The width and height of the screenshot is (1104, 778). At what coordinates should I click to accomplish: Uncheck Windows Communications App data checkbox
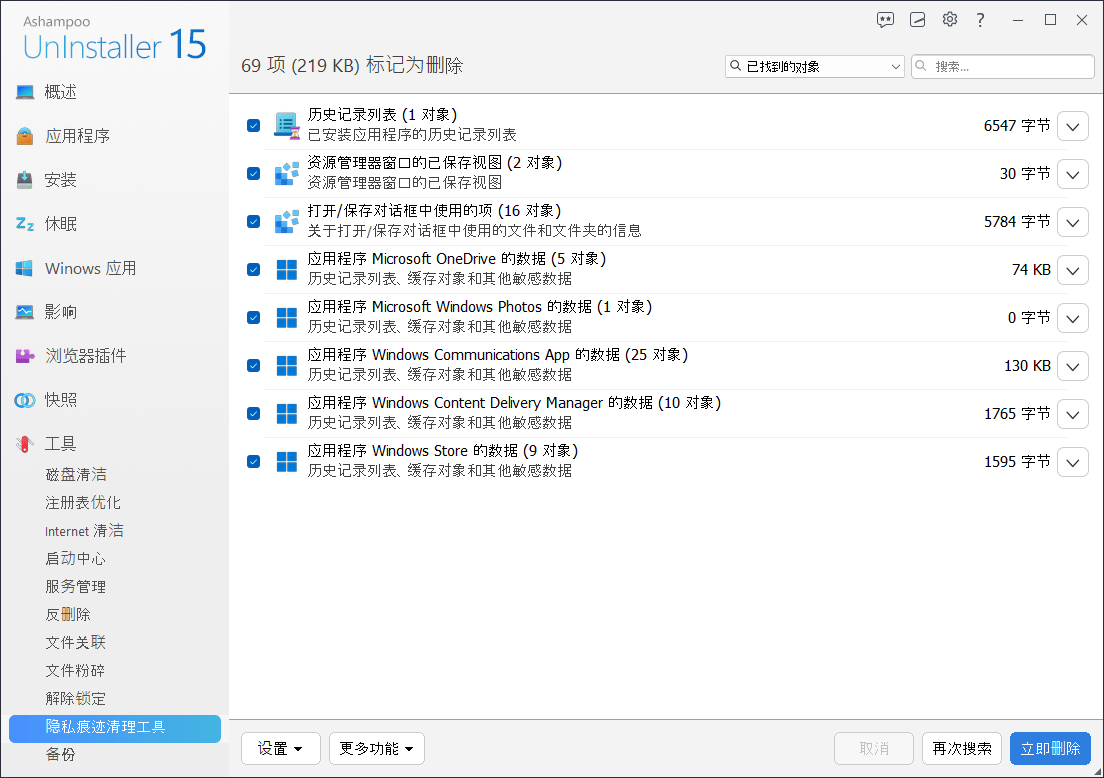coord(253,365)
